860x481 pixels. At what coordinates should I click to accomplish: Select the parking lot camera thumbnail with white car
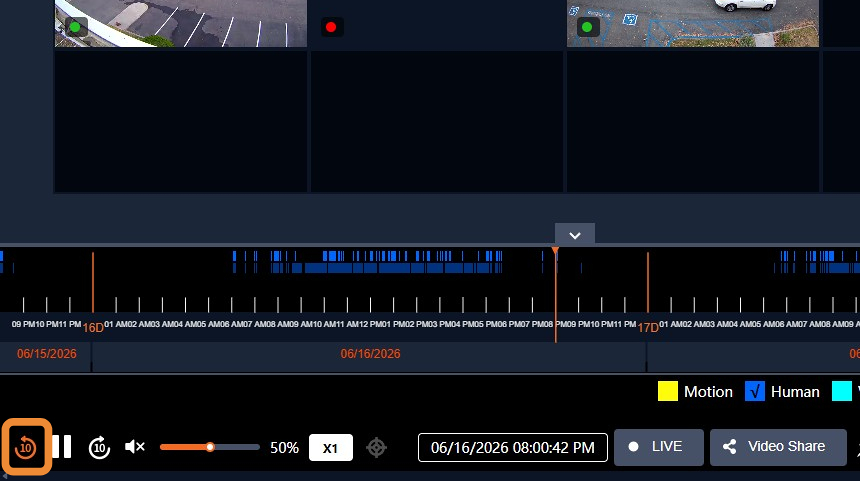pos(693,23)
